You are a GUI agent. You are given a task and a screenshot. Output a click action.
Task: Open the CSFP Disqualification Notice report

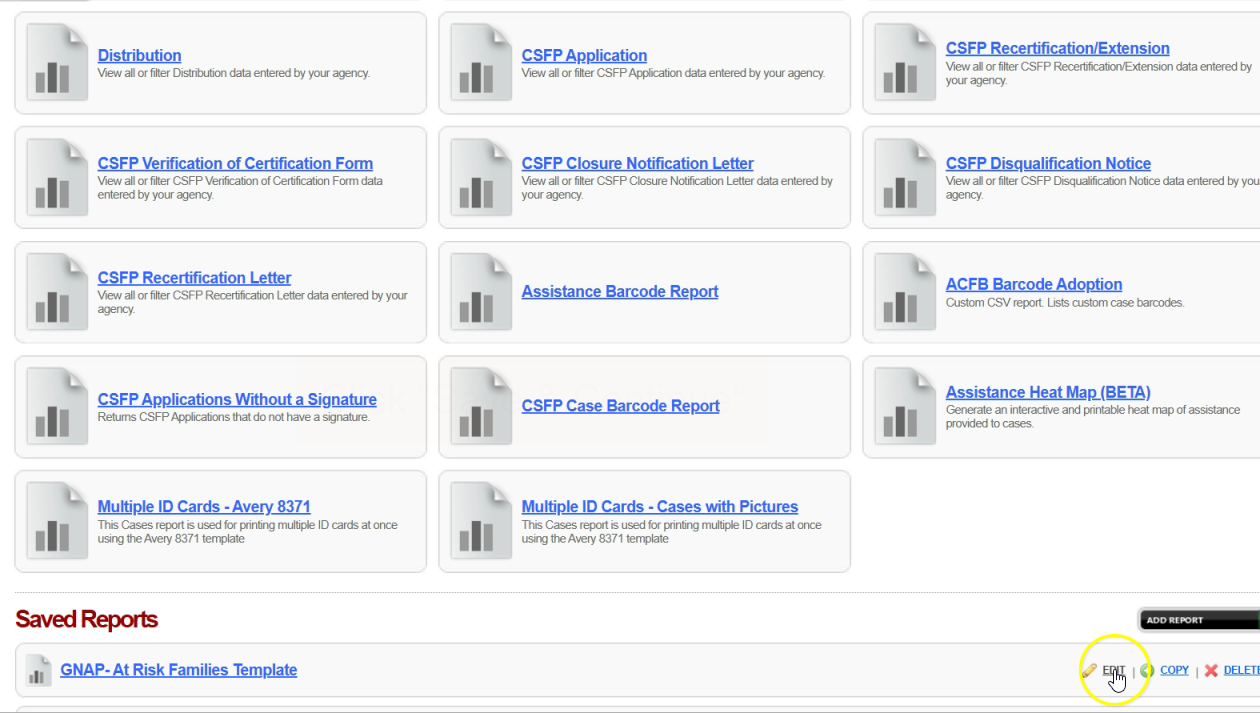click(x=1048, y=163)
